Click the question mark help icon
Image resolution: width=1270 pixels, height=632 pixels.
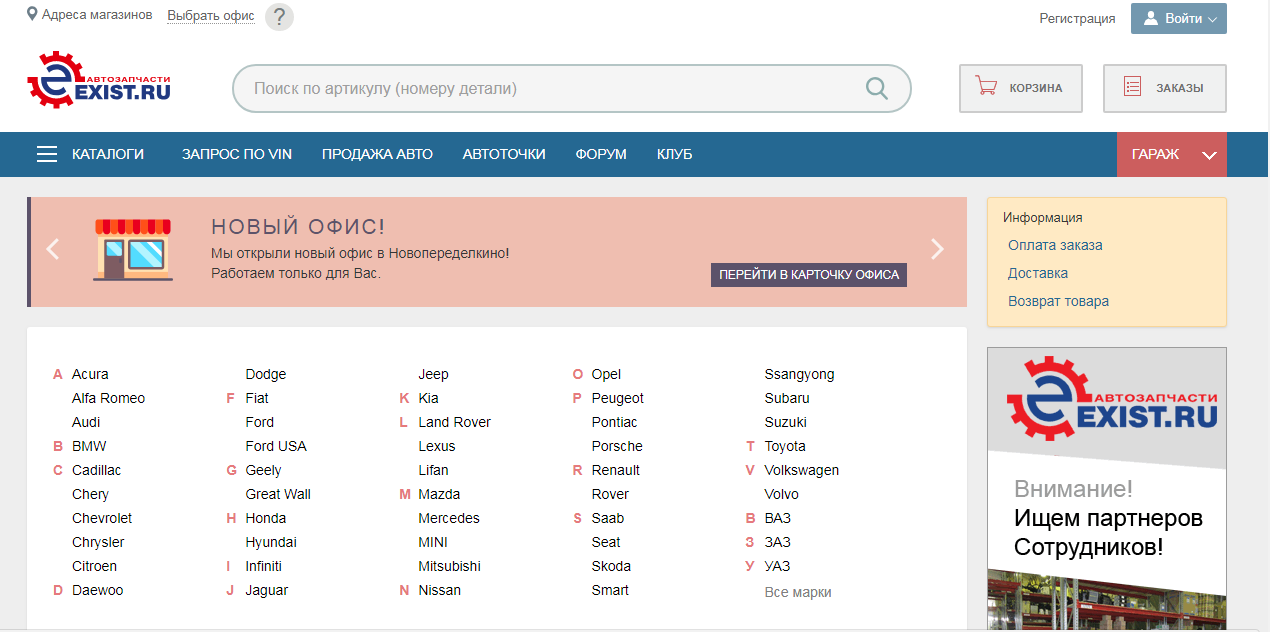[x=280, y=17]
